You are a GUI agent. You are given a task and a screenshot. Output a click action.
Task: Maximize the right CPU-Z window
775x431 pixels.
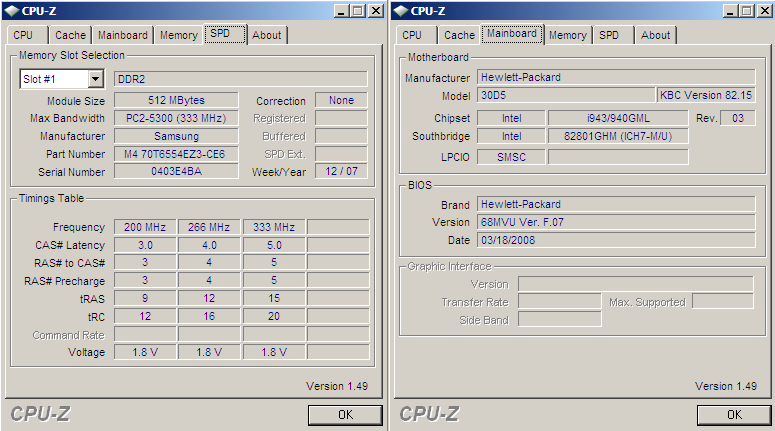[x=747, y=11]
